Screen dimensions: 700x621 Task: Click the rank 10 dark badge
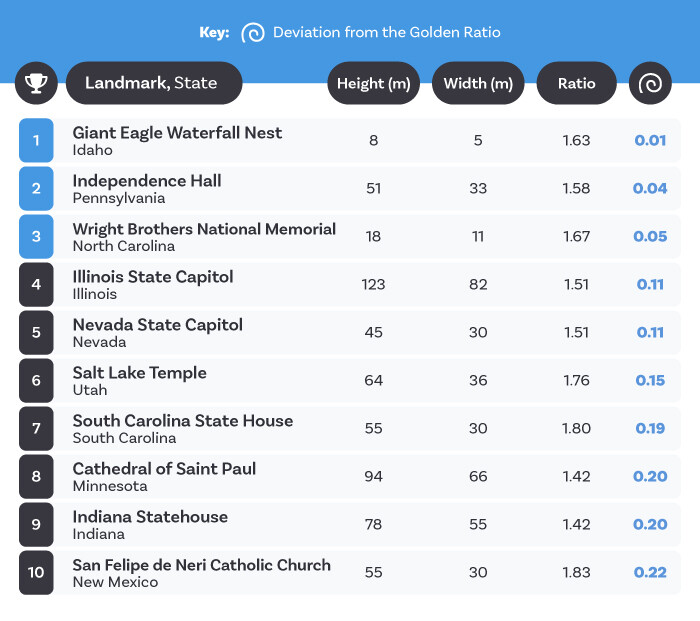point(36,572)
